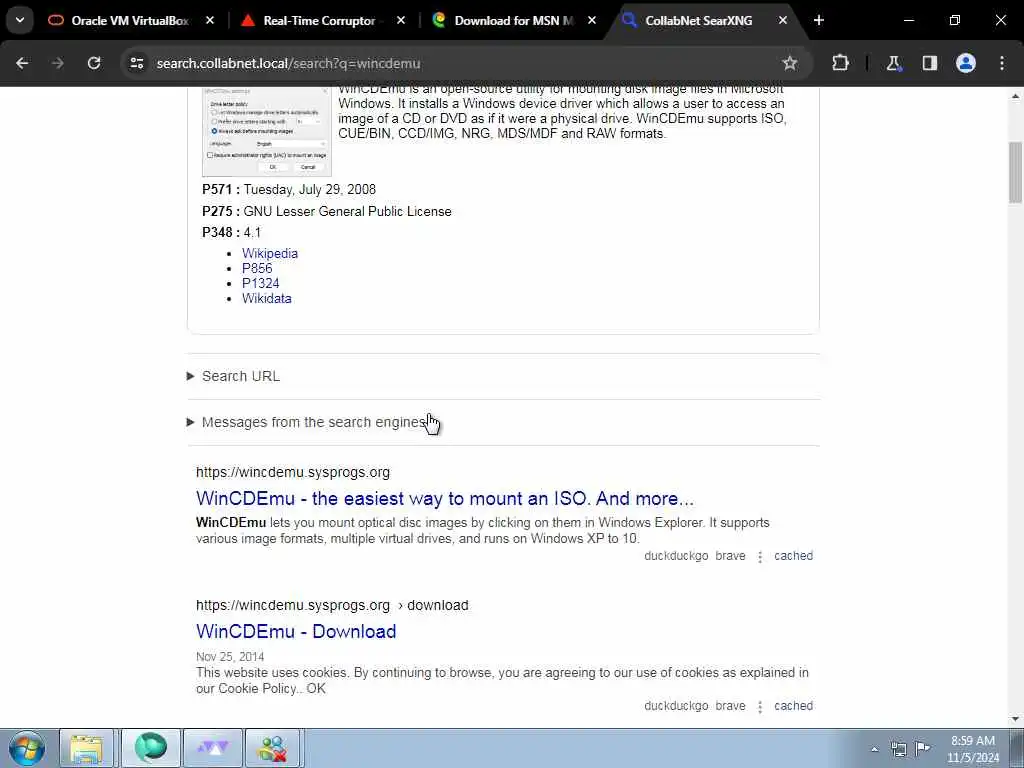Open the WinCDEmu - Download result

pos(296,632)
